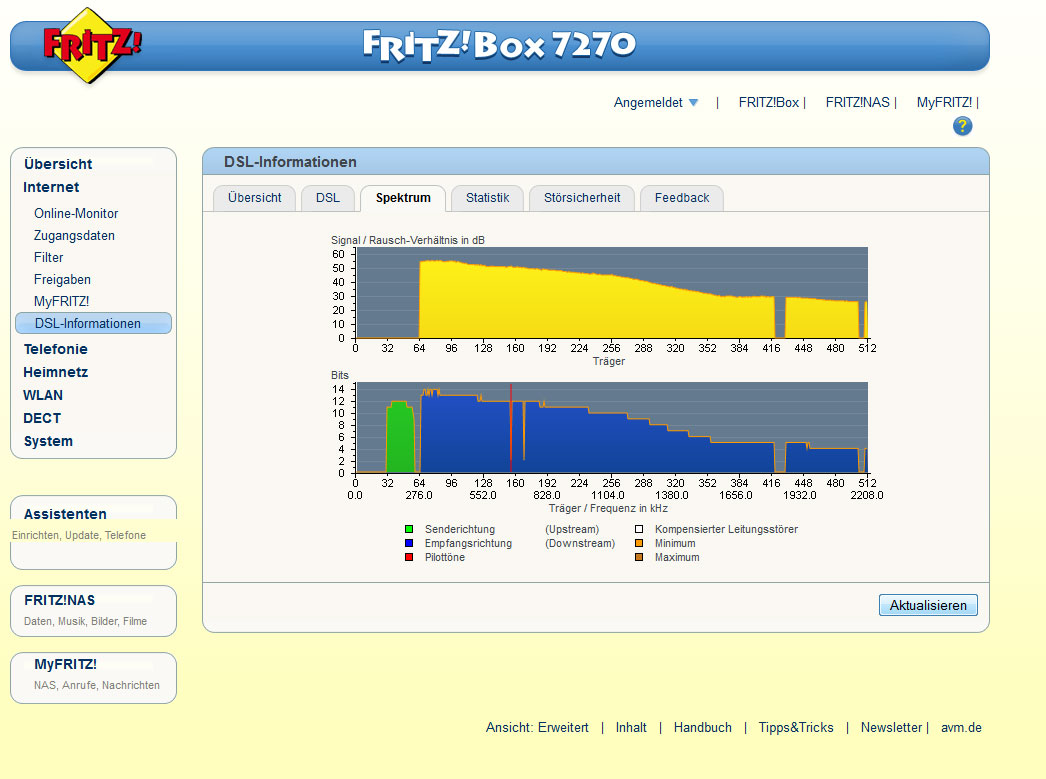Click the DSL-Informationen panel heading

pyautogui.click(x=290, y=162)
